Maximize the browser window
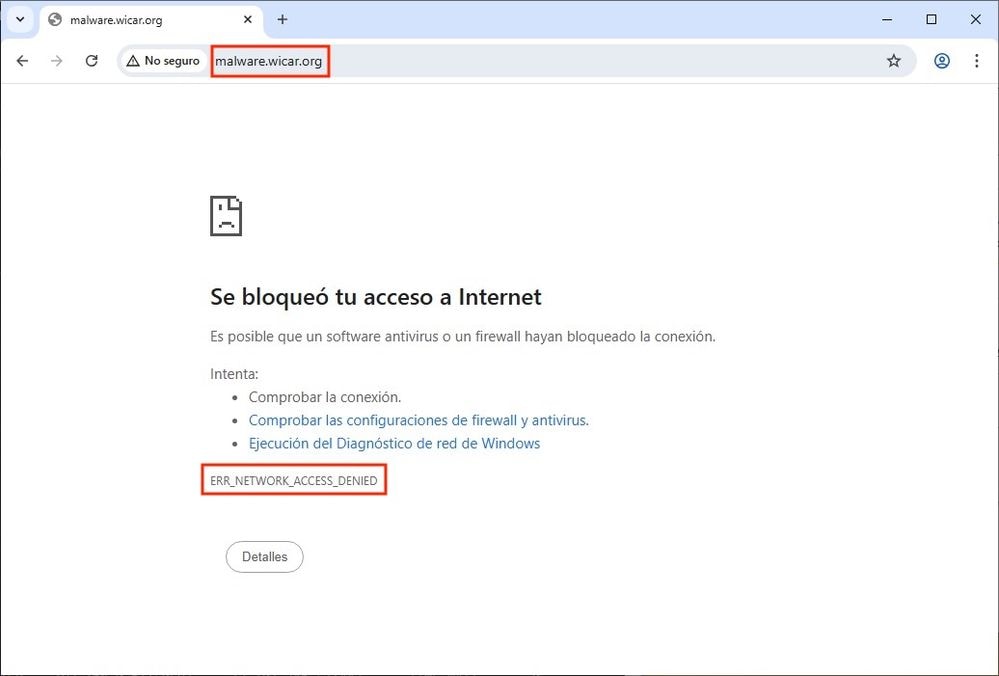 [931, 20]
